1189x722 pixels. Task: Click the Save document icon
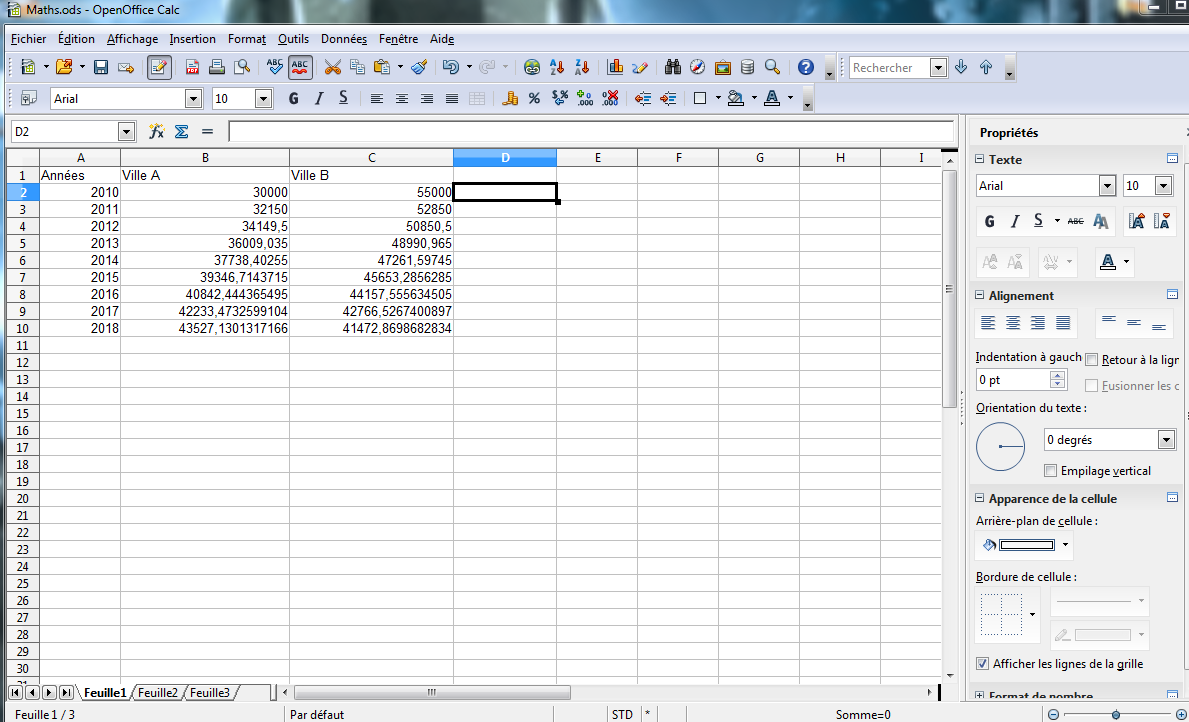[100, 67]
